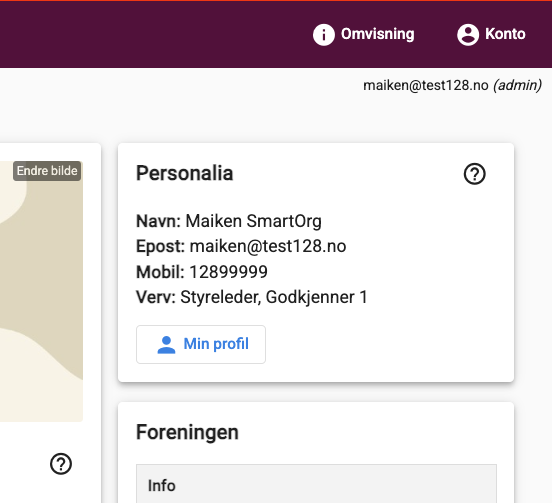Click the Foreningen heading

(187, 433)
